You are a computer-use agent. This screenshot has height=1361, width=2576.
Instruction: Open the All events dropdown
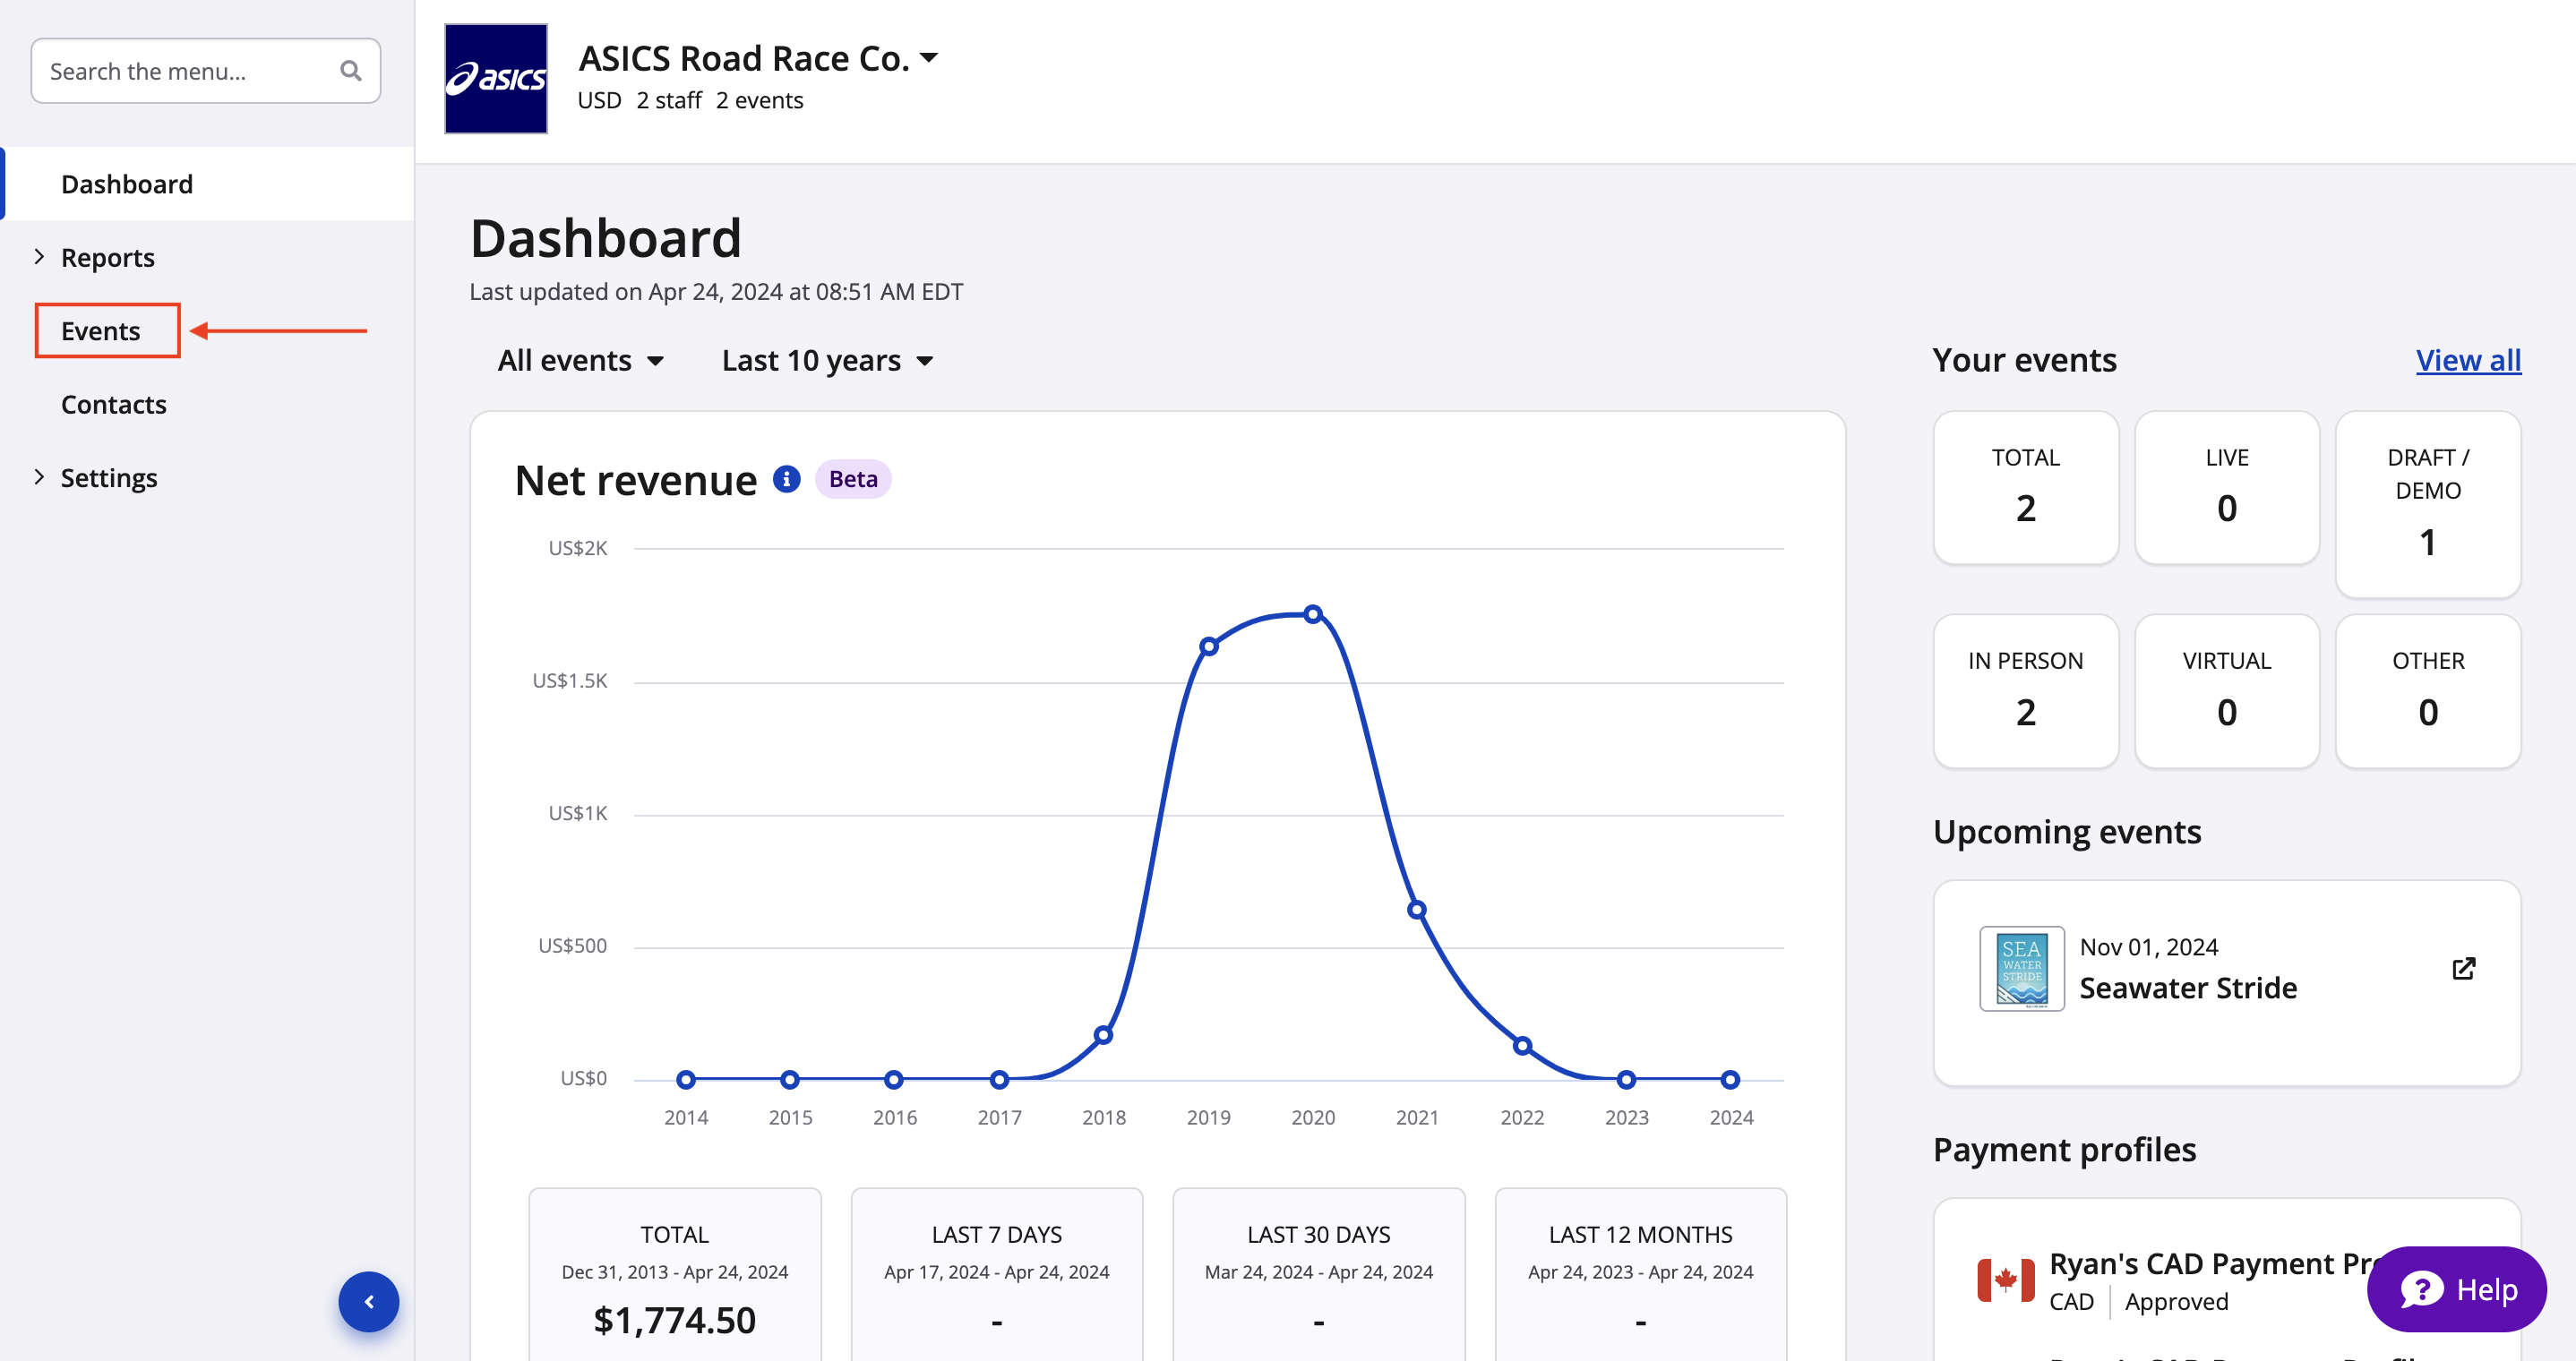(580, 360)
